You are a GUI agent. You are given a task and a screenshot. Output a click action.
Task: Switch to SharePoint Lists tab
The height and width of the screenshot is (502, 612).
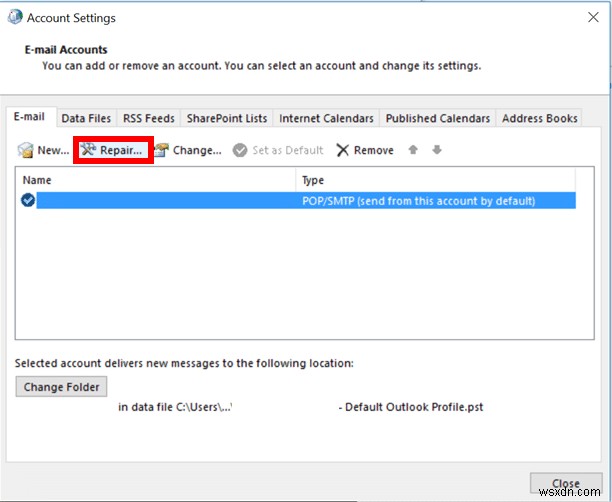227,118
